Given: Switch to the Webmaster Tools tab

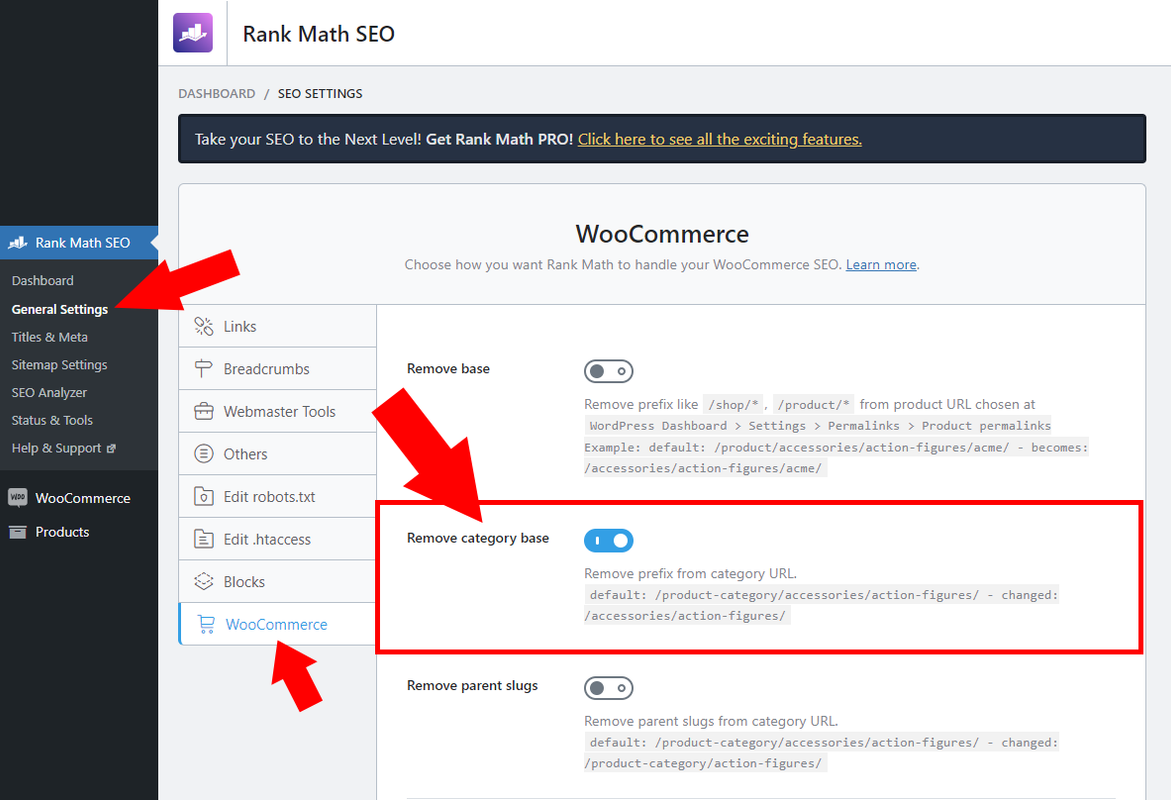Looking at the screenshot, I should pyautogui.click(x=277, y=412).
